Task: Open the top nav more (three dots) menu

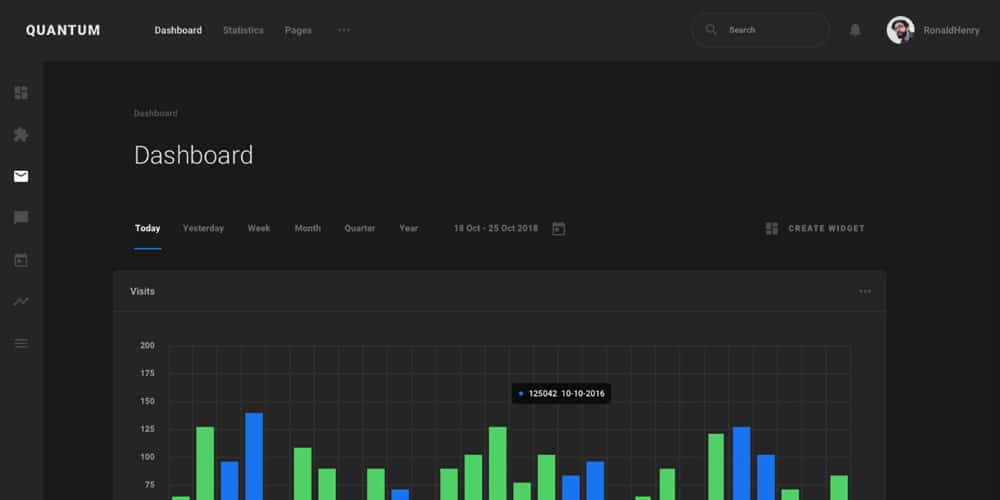Action: tap(344, 30)
